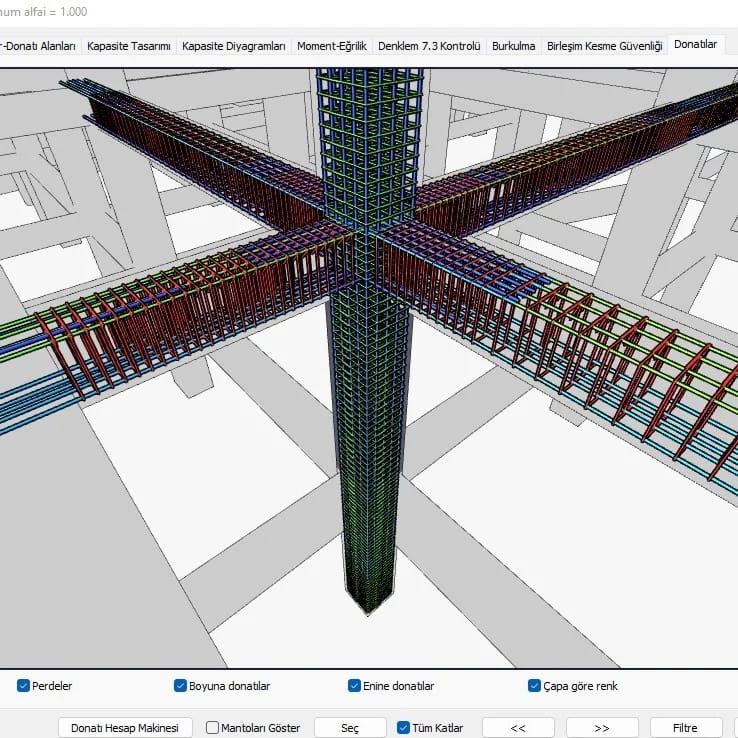Uncheck the Perdeler checkbox

(x=24, y=686)
